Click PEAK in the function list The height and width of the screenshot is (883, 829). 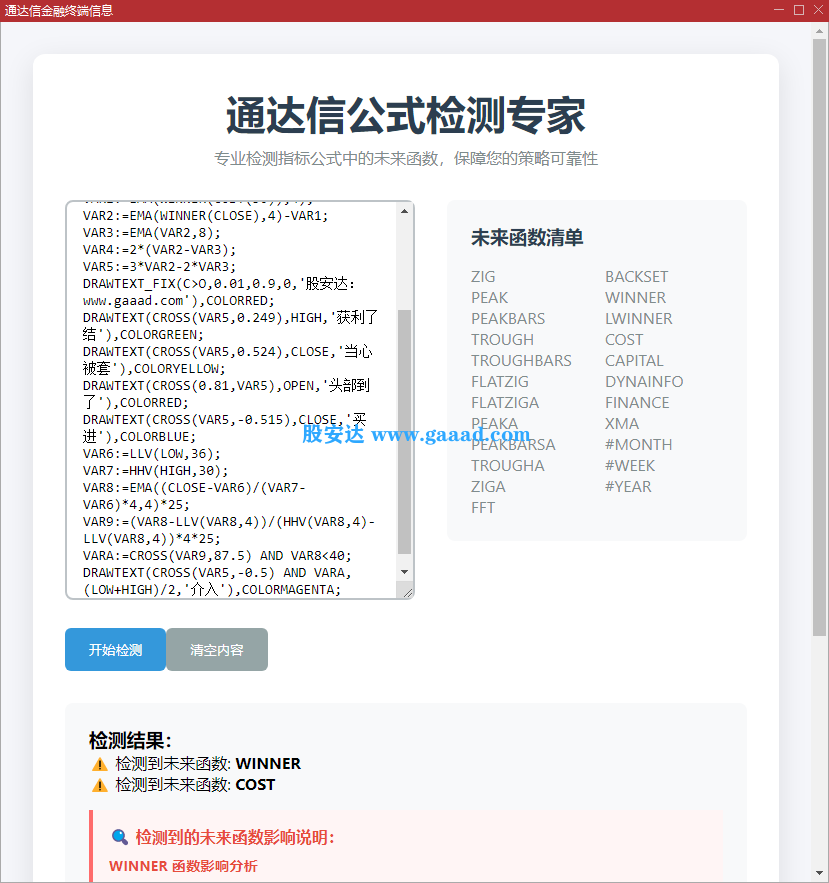point(489,297)
